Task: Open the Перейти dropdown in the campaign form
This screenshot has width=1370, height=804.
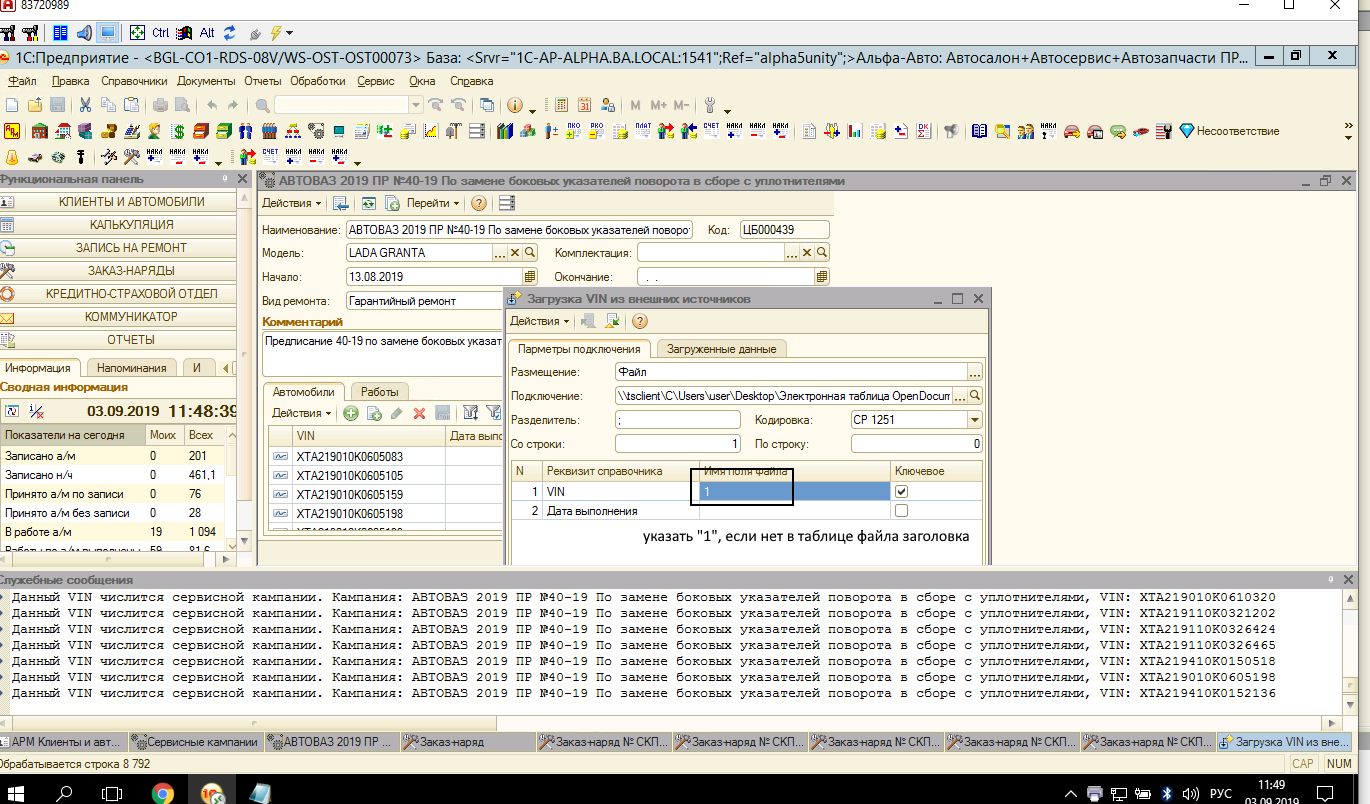Action: tap(433, 203)
